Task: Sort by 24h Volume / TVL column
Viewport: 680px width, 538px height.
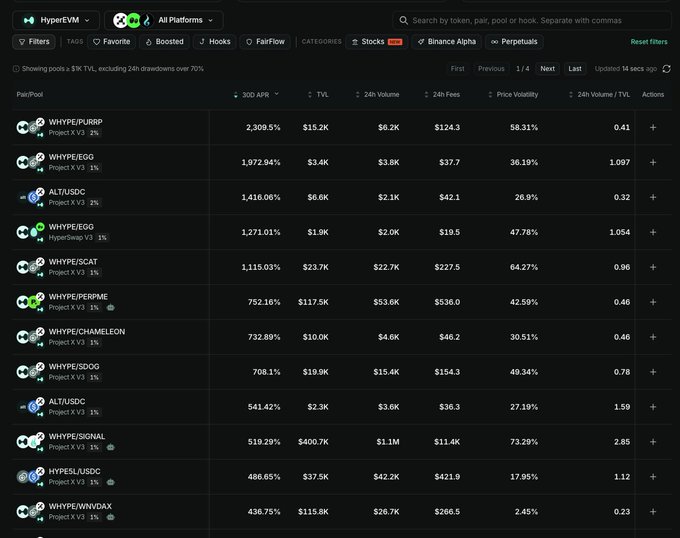Action: tap(599, 95)
